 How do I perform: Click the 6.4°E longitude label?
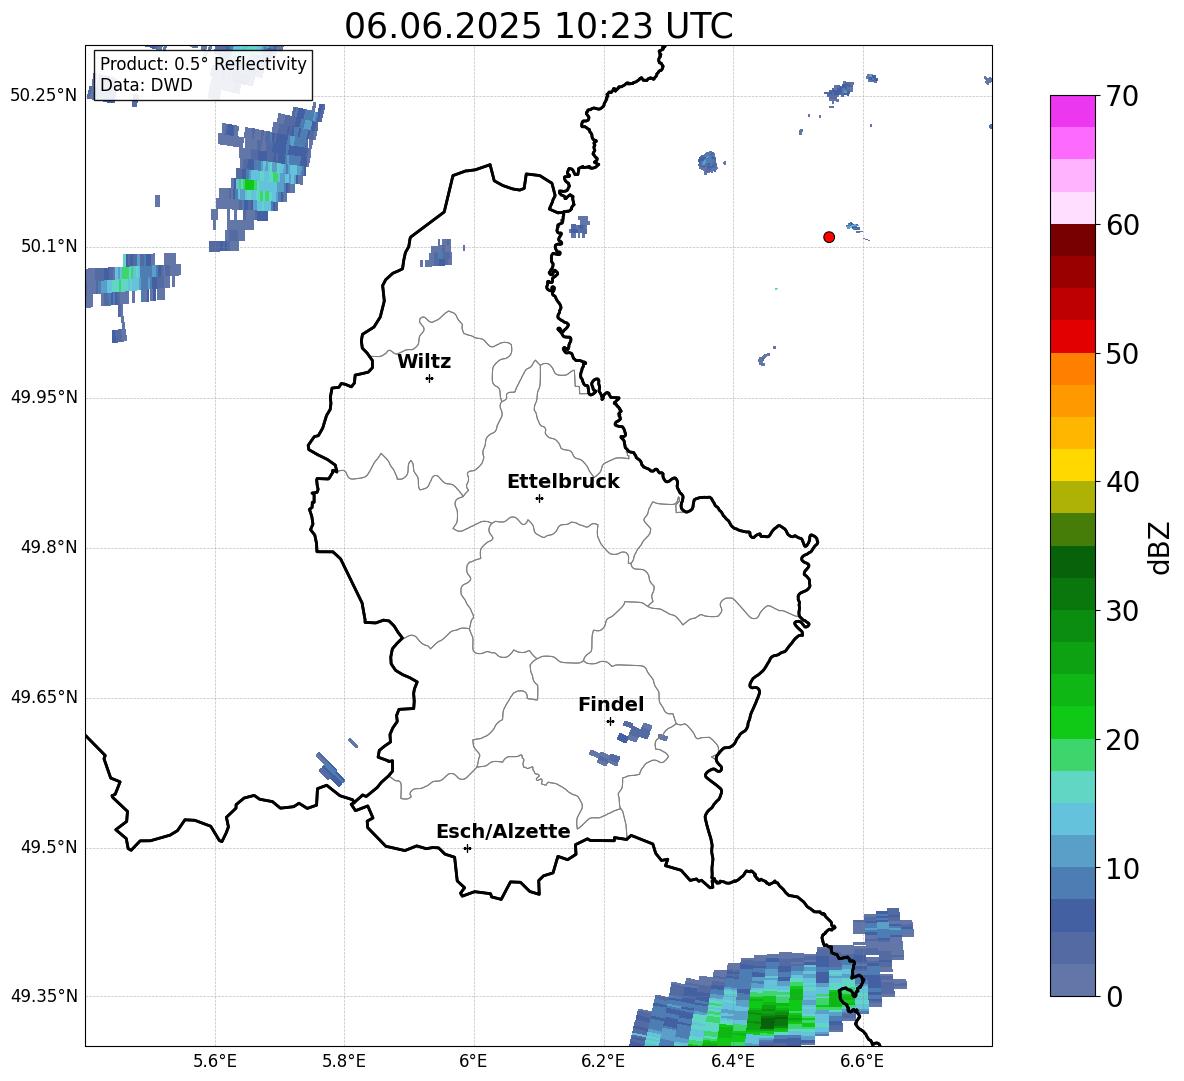(x=732, y=1061)
